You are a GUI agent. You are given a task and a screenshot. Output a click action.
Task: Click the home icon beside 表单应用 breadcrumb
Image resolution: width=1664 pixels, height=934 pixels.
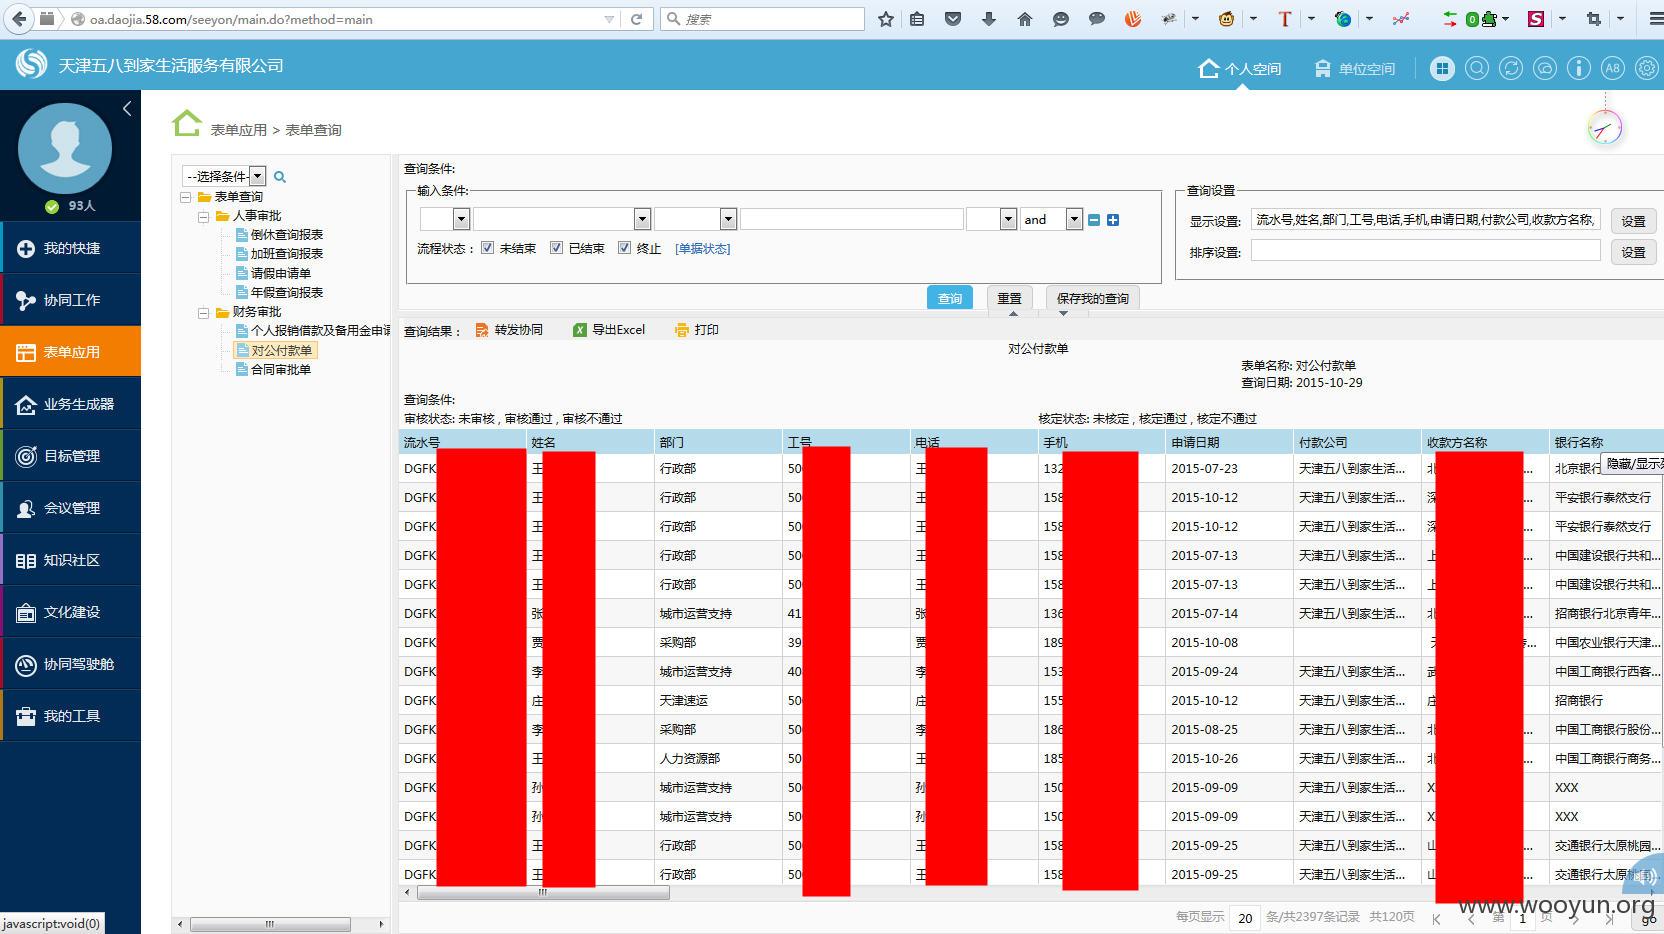(x=186, y=124)
